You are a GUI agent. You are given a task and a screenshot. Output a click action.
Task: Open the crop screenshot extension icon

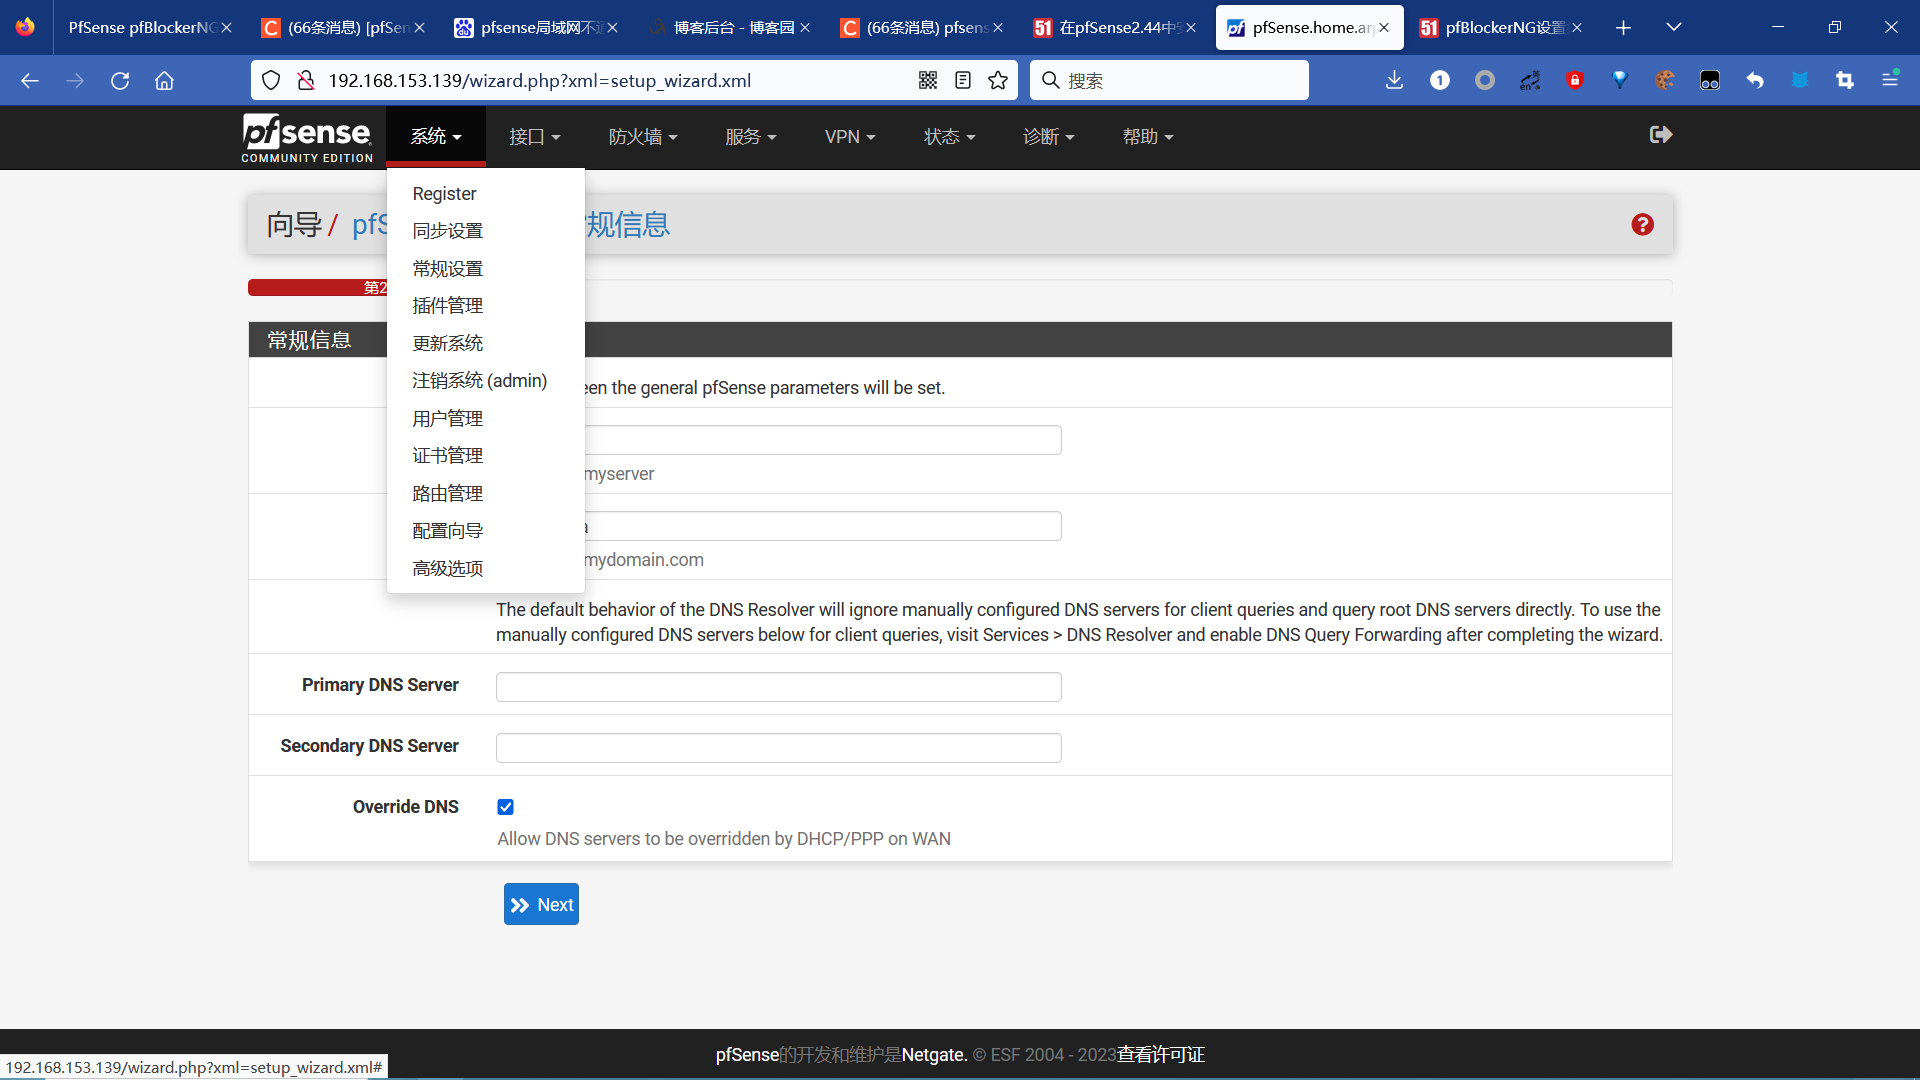[1845, 81]
